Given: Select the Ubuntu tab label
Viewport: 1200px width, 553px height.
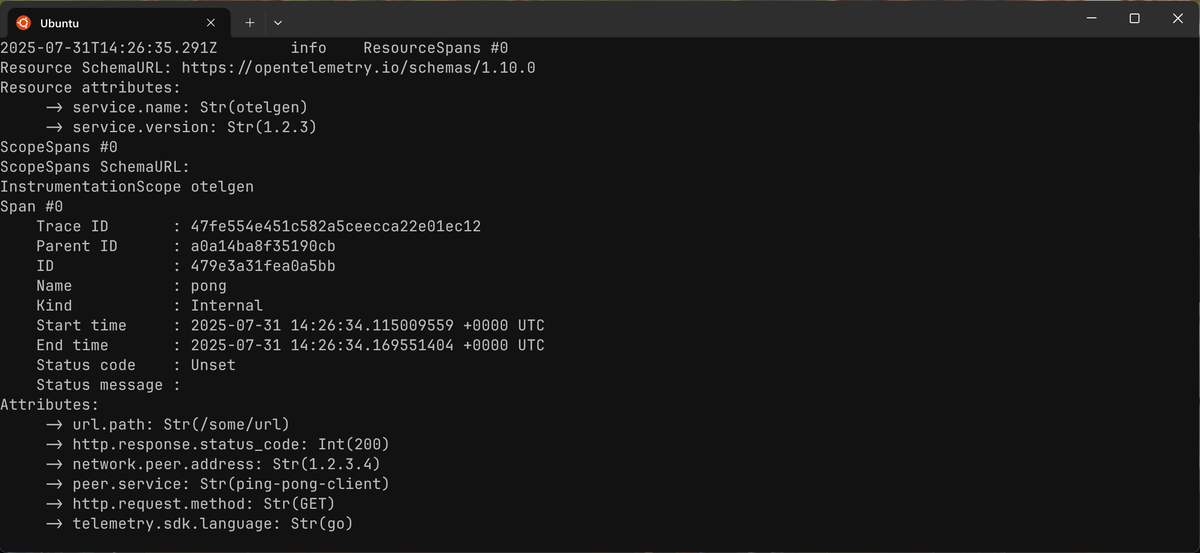Looking at the screenshot, I should (59, 23).
